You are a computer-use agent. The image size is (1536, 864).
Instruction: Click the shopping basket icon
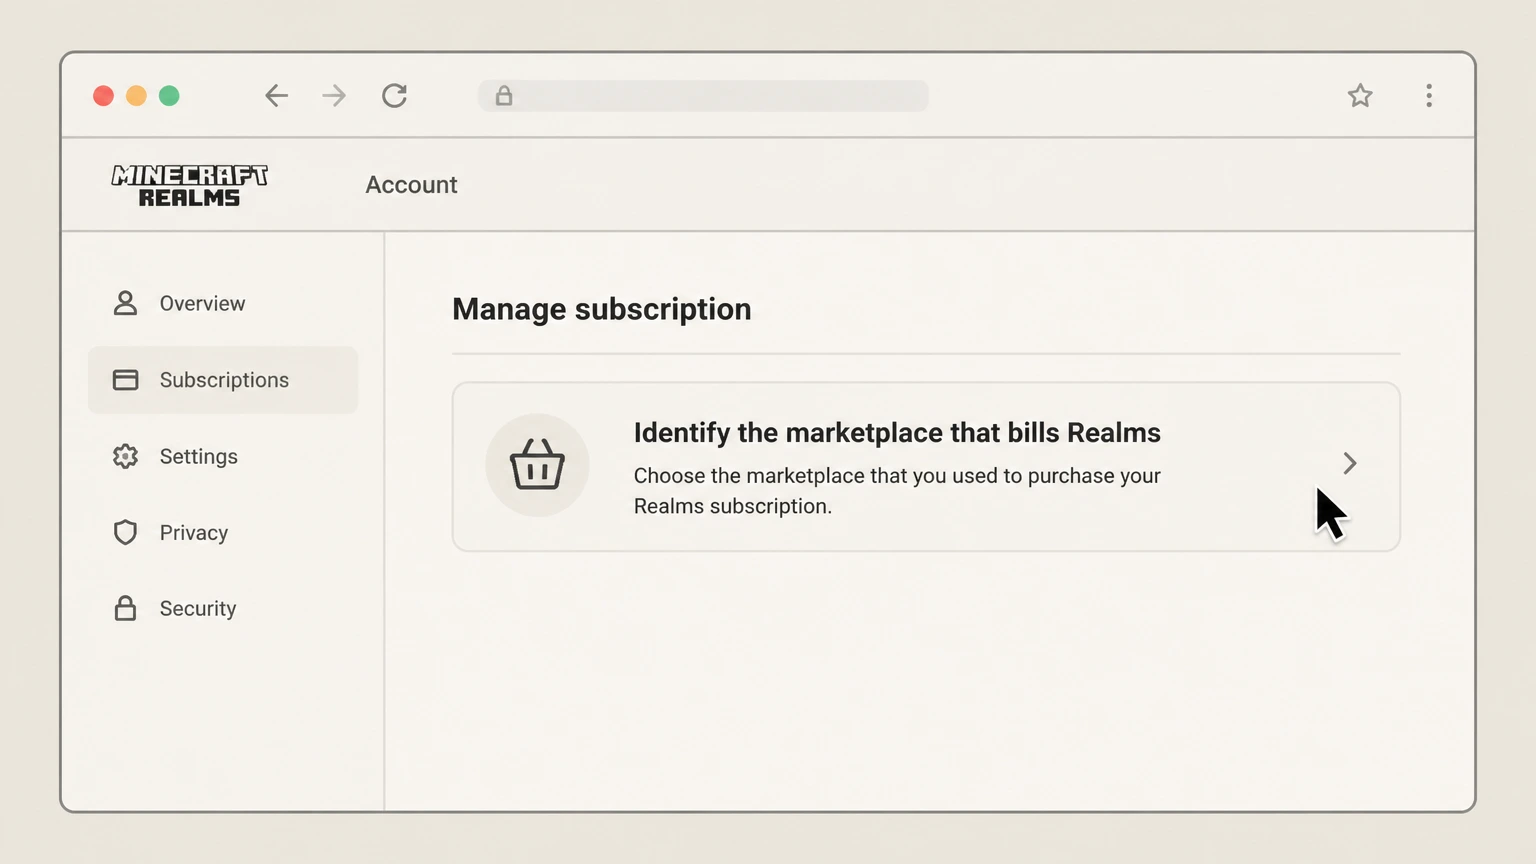pos(537,465)
